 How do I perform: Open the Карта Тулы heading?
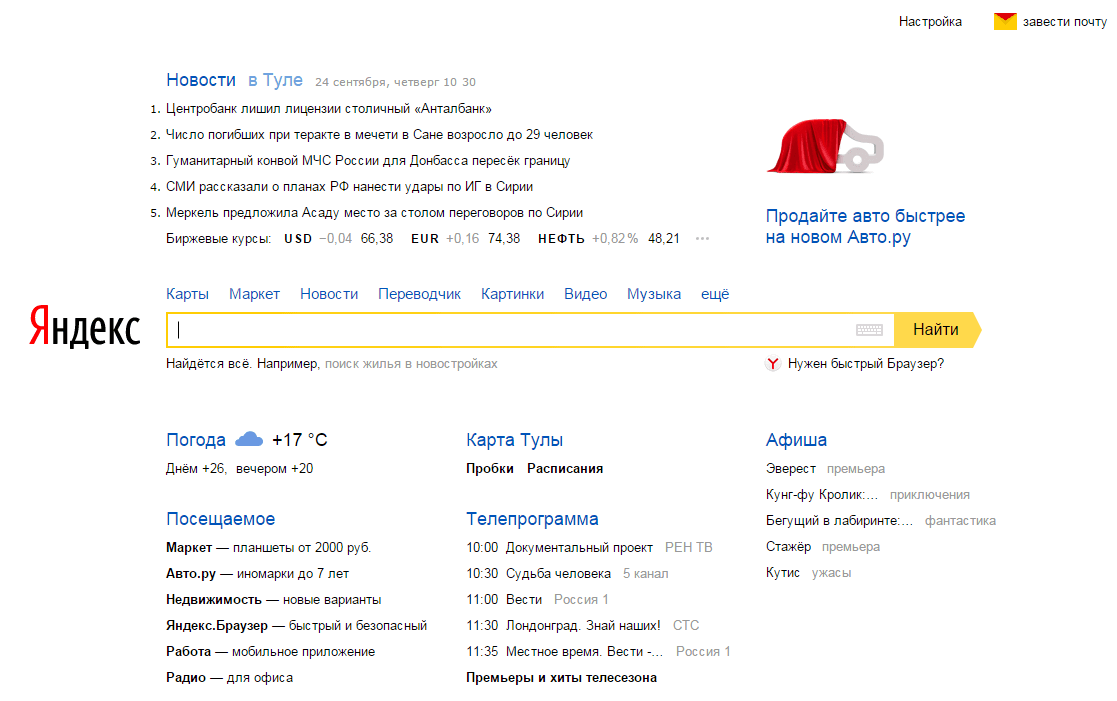coord(514,440)
